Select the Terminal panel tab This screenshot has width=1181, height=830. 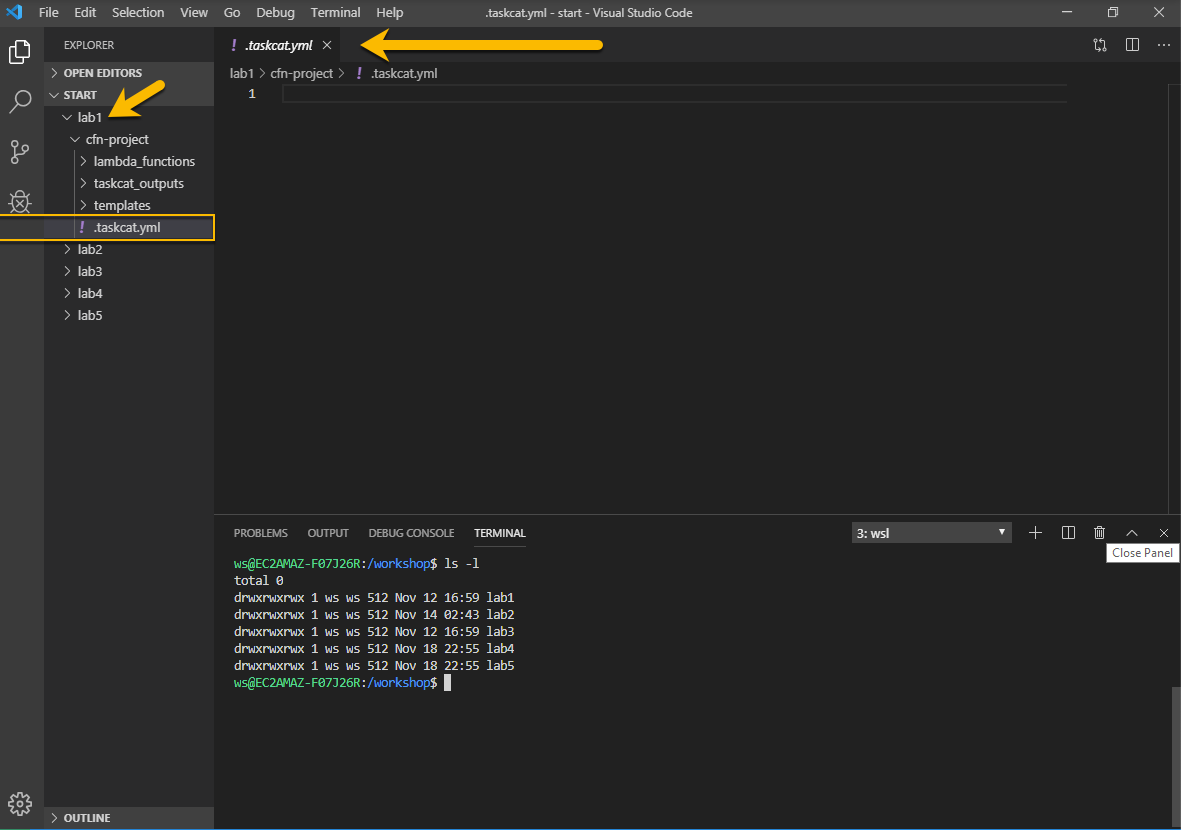click(x=499, y=533)
